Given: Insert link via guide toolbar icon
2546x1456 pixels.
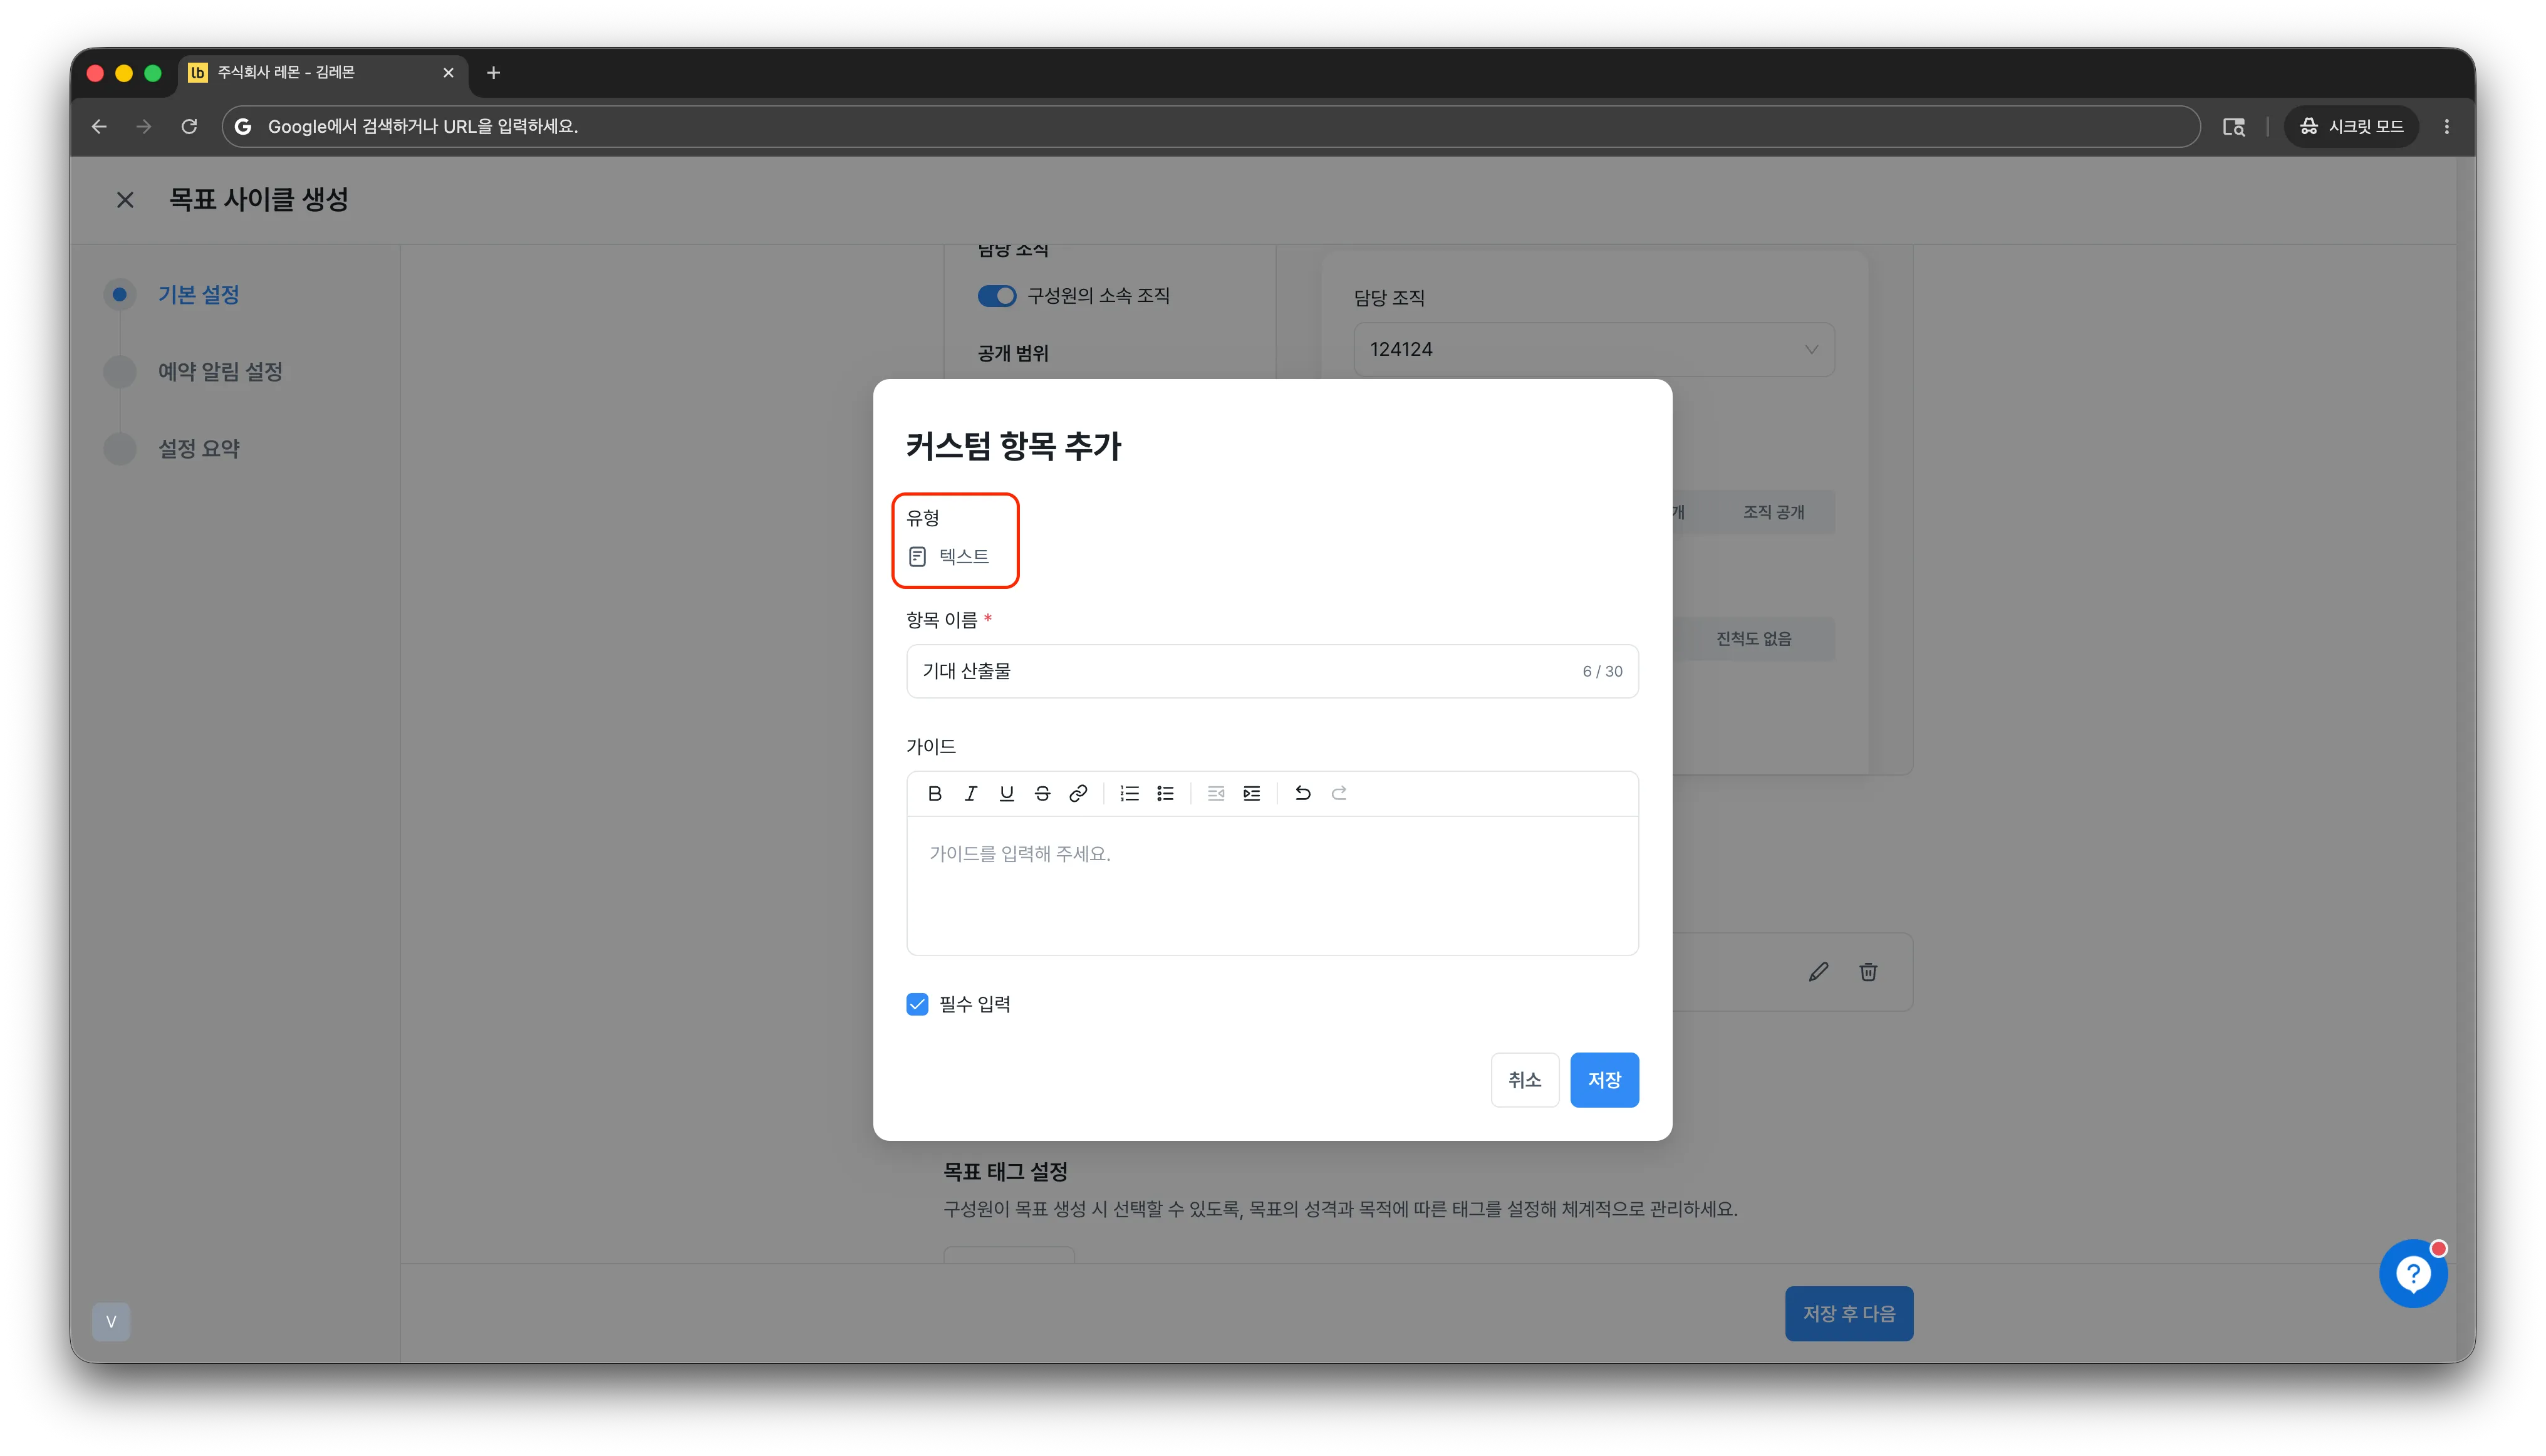Looking at the screenshot, I should click(x=1078, y=793).
